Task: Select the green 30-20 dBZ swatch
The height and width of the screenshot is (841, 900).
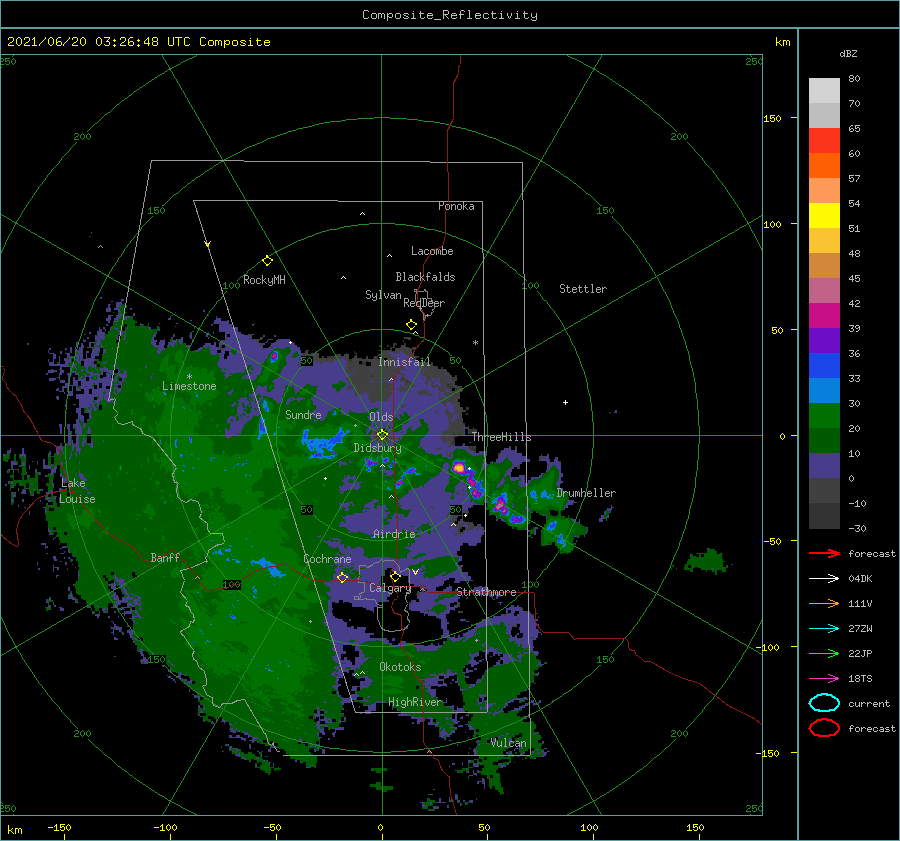Action: click(824, 416)
